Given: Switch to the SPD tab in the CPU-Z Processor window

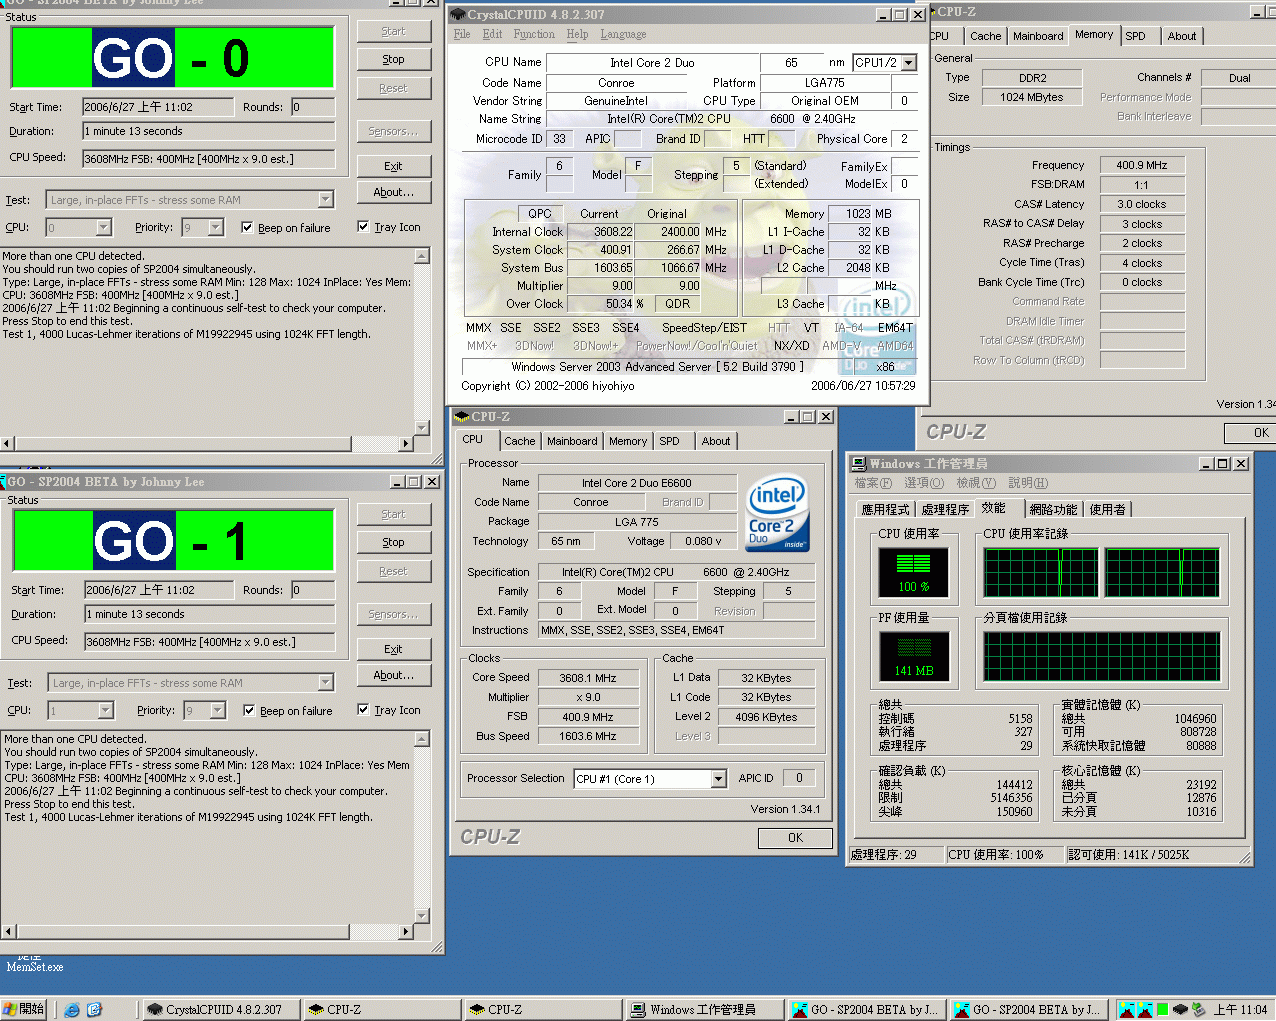Looking at the screenshot, I should click(669, 441).
